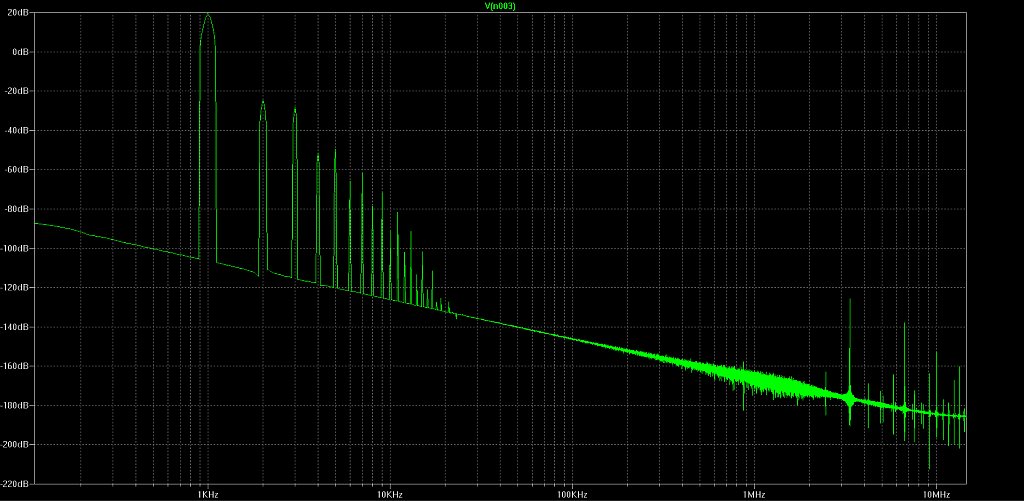Click the third harmonic peak near 3KHz
The image size is (1024, 501).
click(x=295, y=109)
